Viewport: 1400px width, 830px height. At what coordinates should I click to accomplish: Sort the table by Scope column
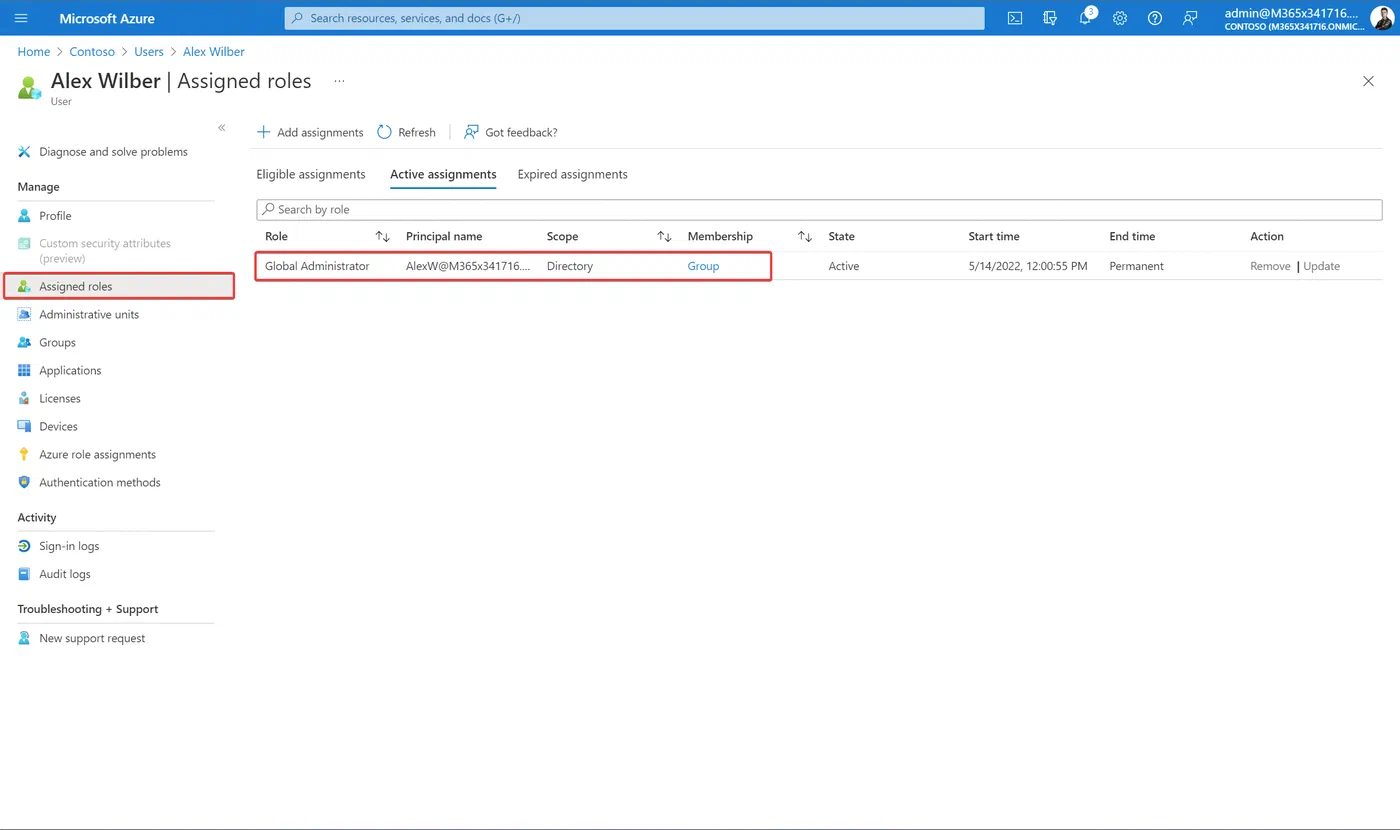[664, 237]
